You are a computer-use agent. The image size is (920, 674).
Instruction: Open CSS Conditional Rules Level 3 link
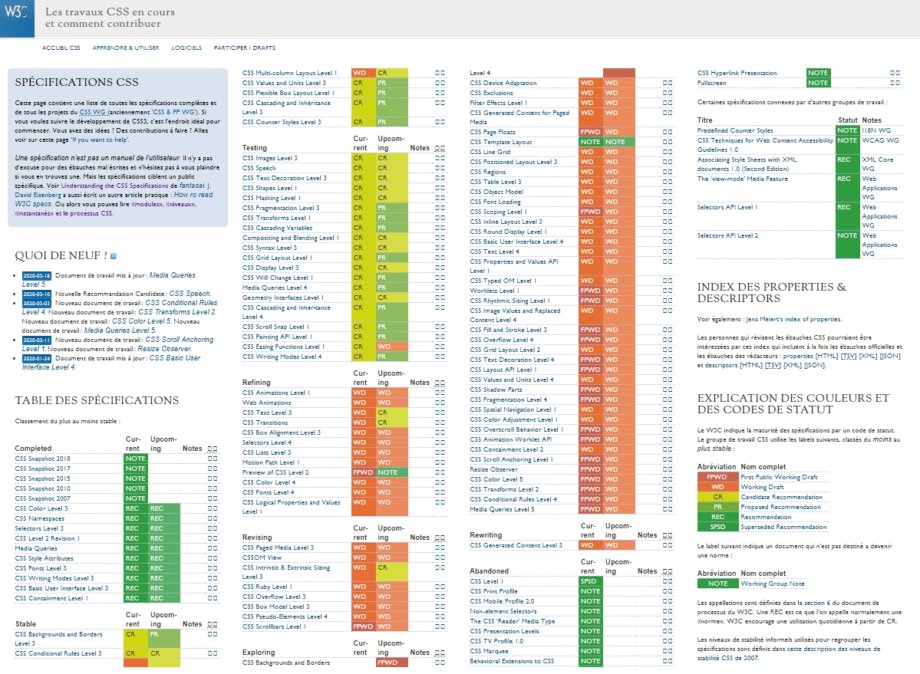click(58, 653)
